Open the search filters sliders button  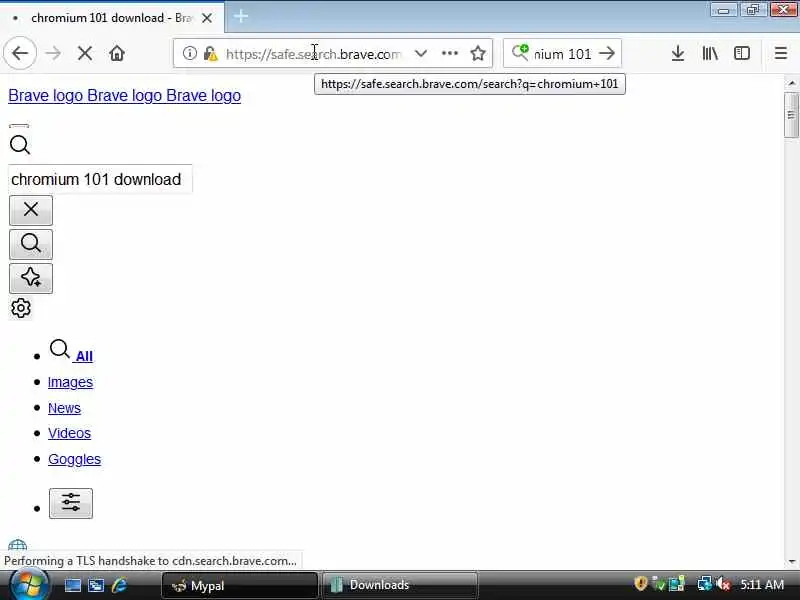[x=71, y=503]
